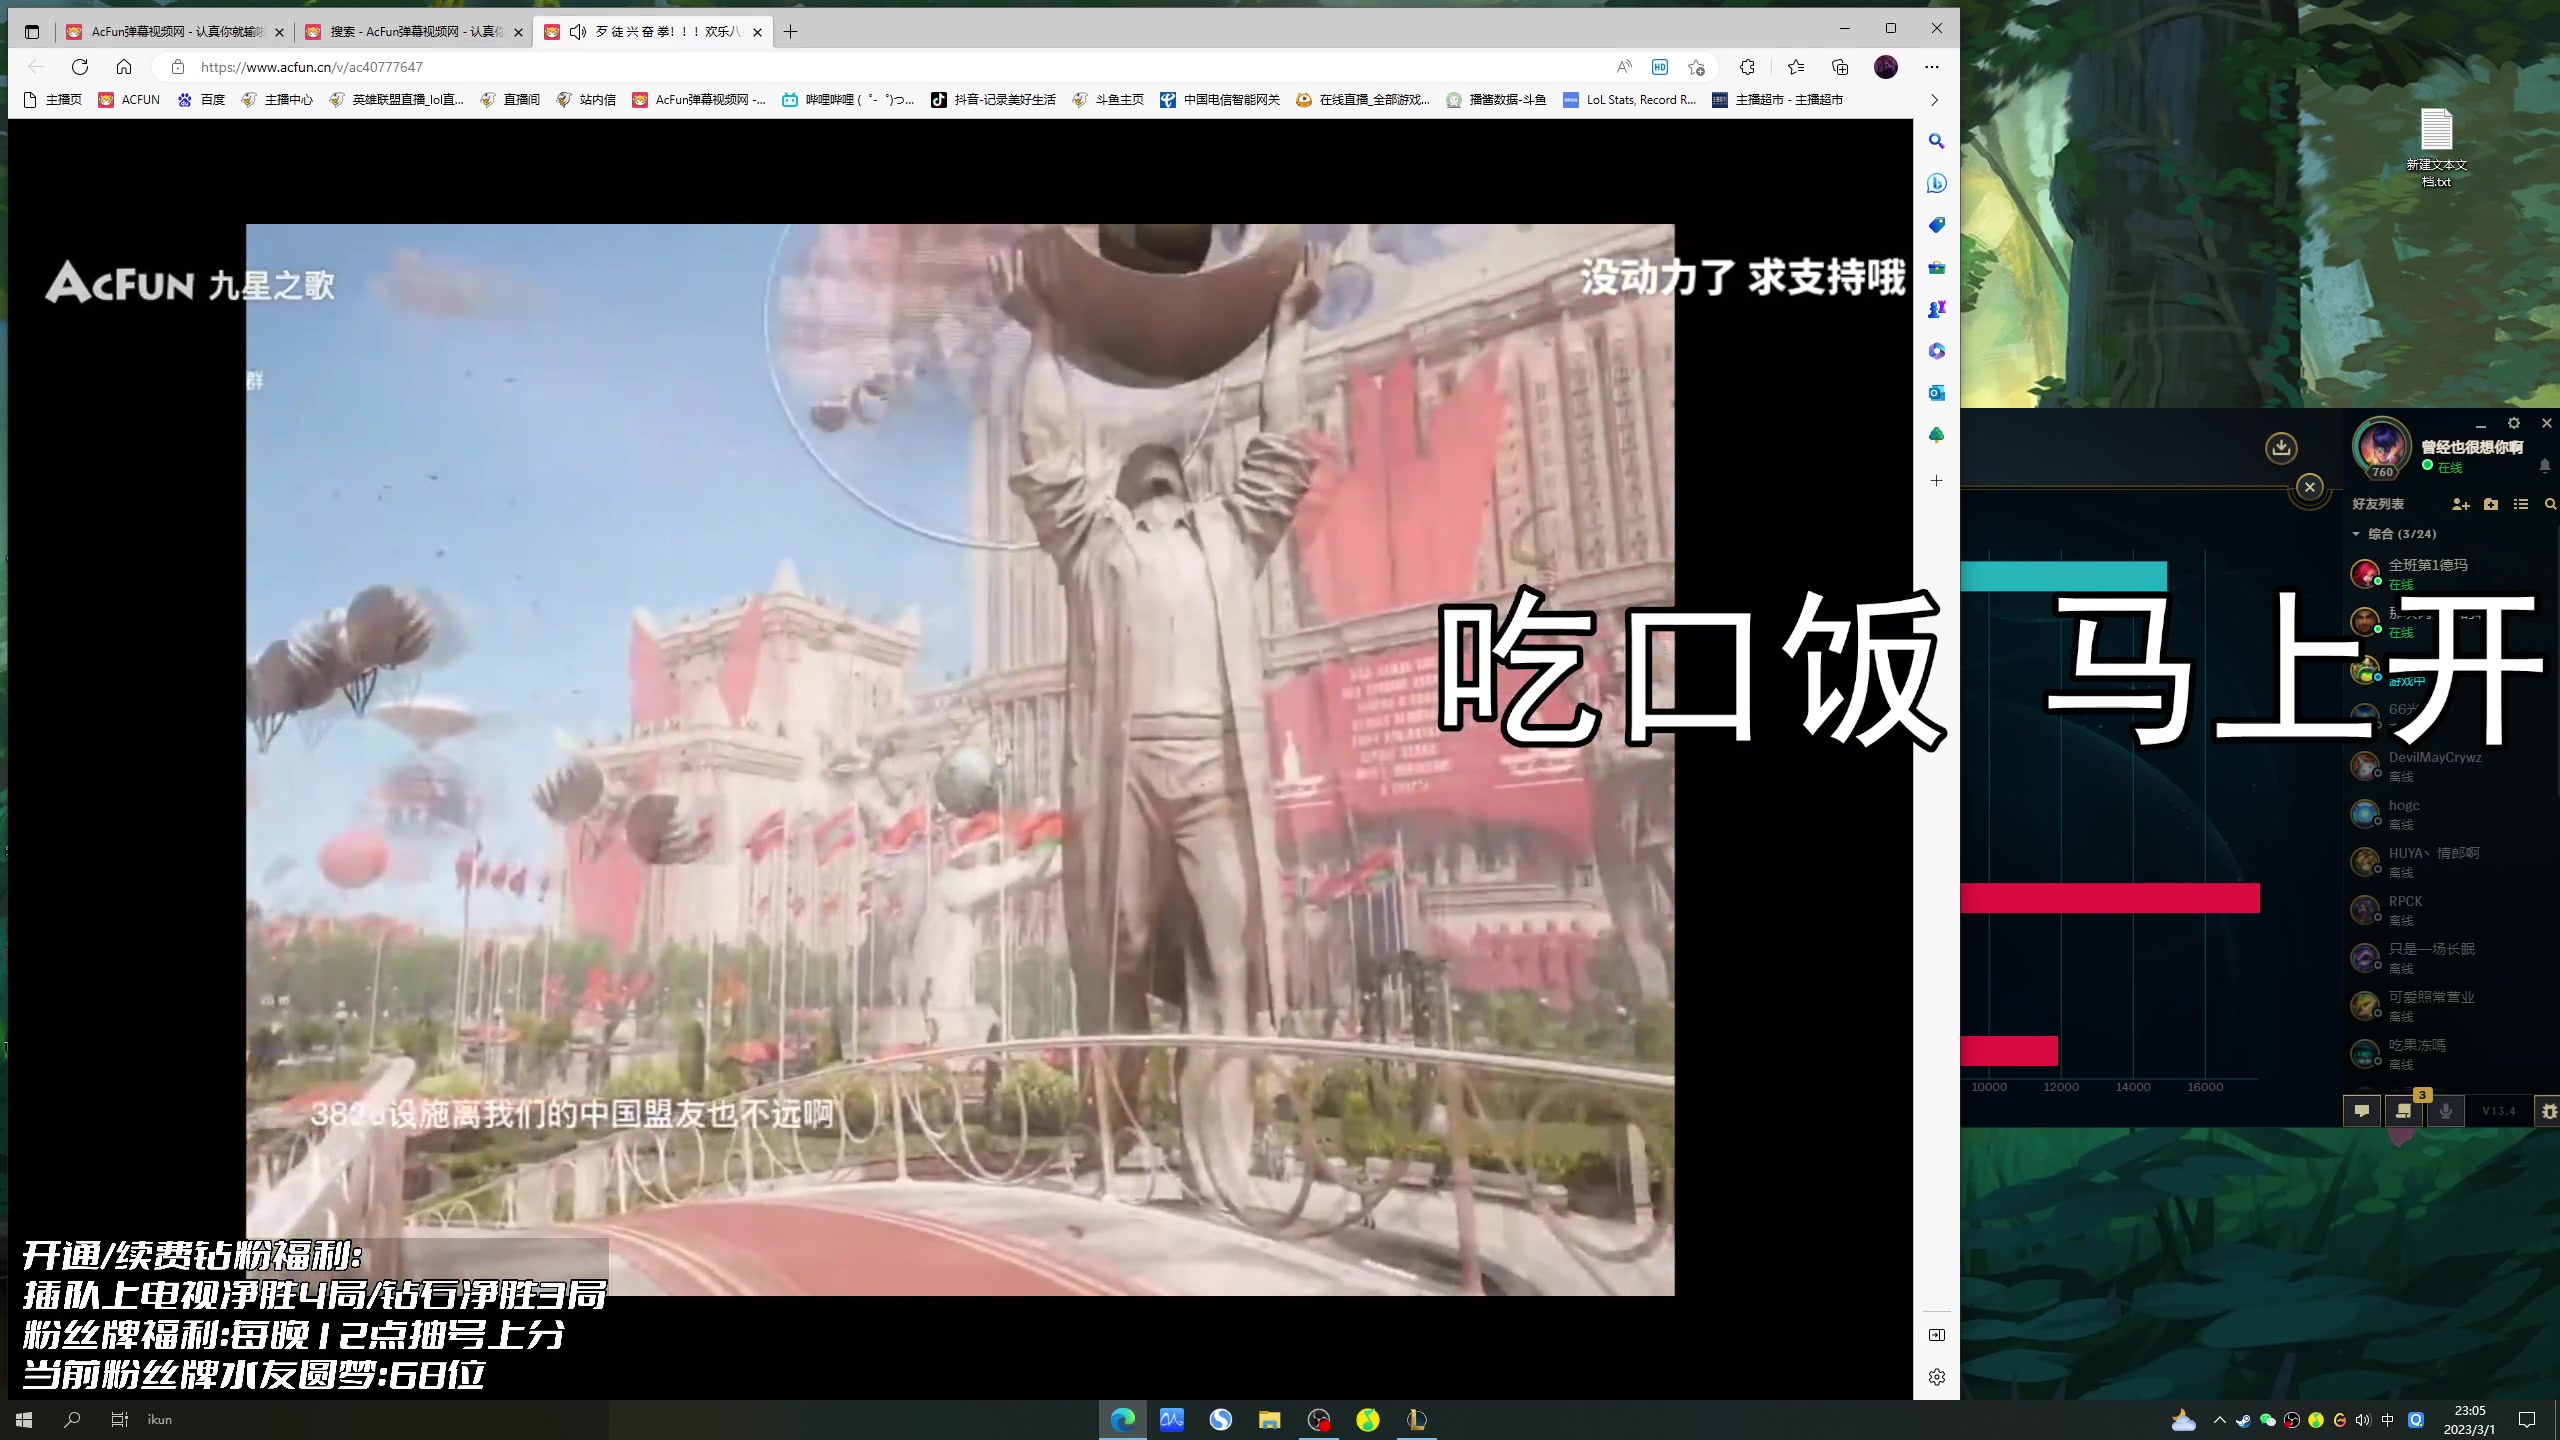2560x1440 pixels.
Task: Open League client download icon
Action: 2281,447
